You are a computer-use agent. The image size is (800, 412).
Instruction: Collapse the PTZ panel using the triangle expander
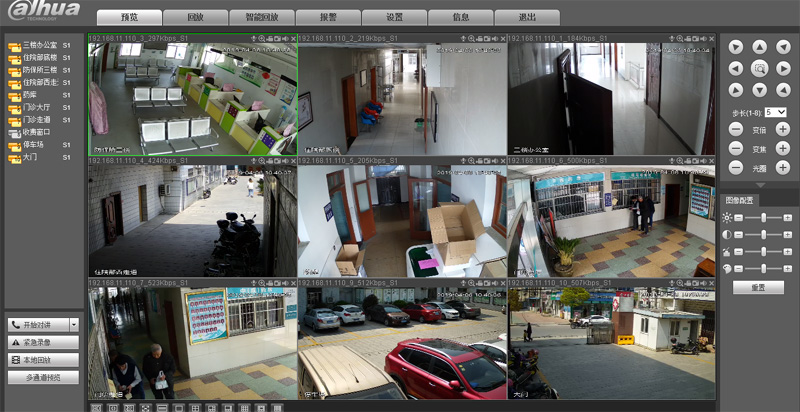[x=760, y=185]
